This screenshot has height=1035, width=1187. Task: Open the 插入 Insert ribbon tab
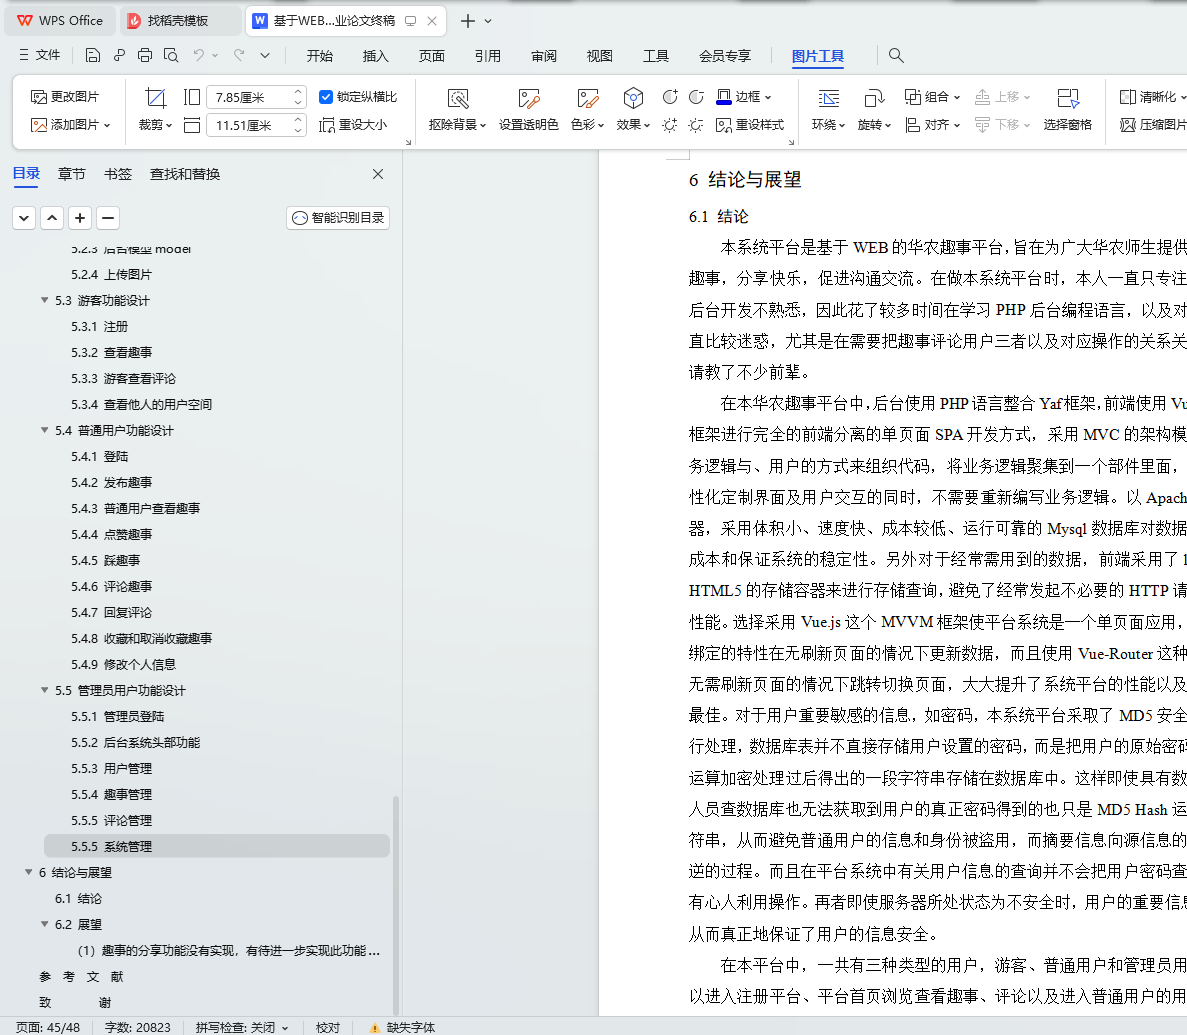click(375, 55)
